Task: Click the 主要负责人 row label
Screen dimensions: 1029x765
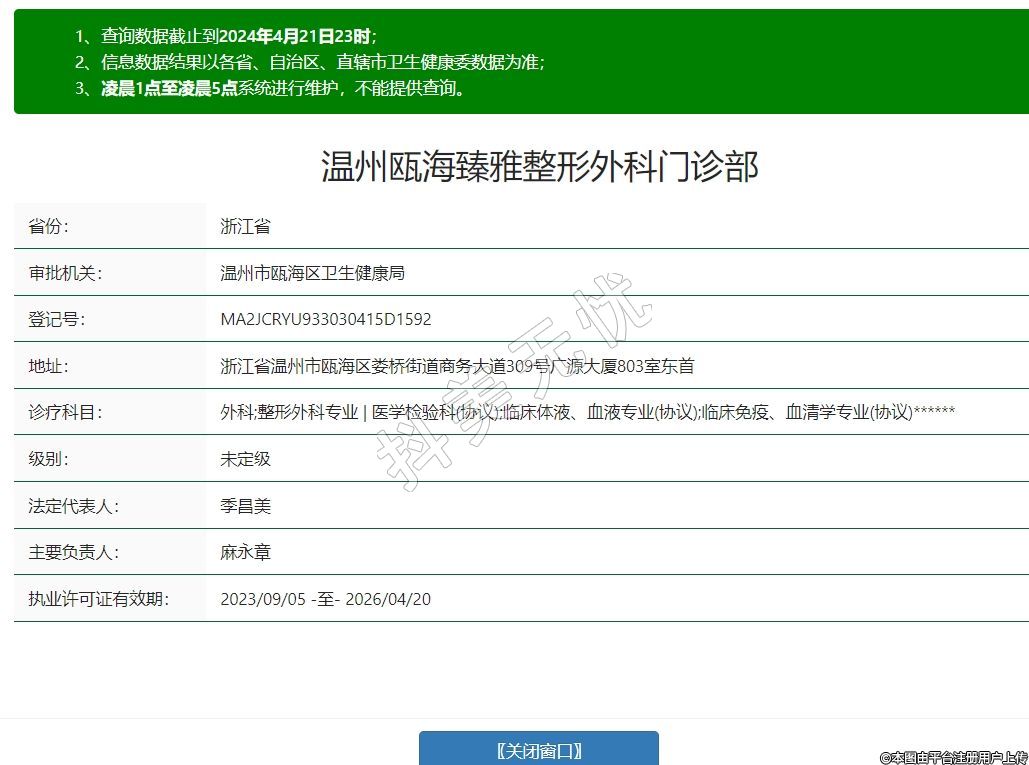Action: [74, 552]
